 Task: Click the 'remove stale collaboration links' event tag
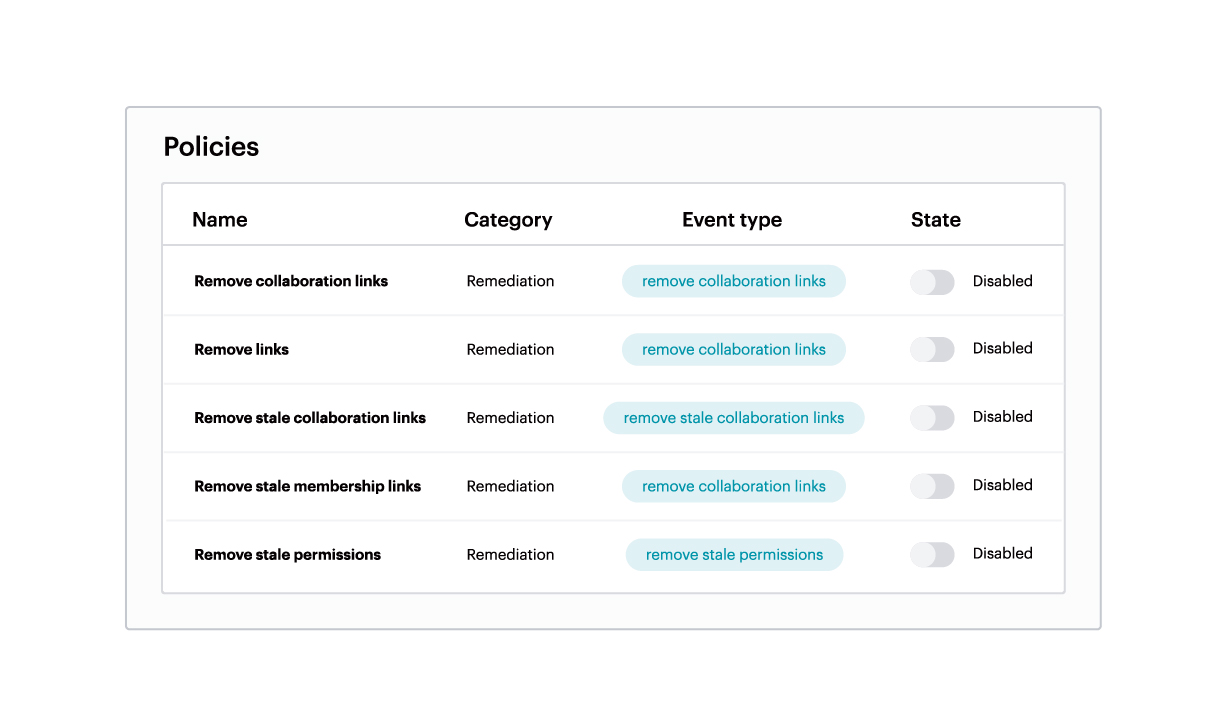733,418
